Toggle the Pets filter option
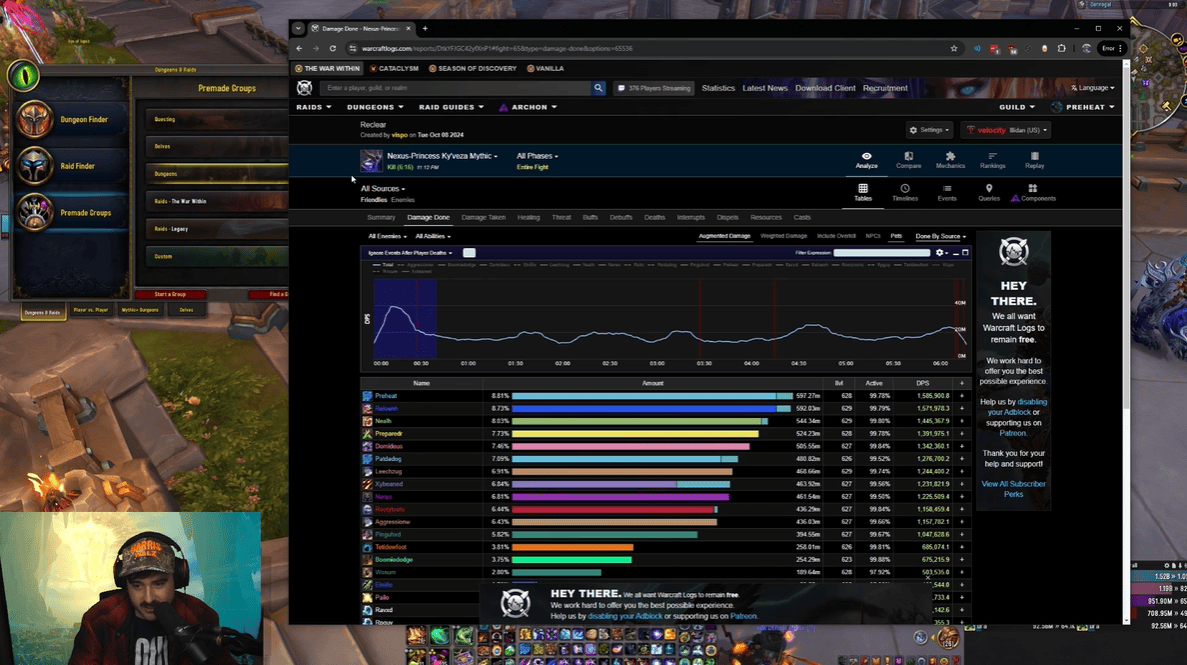This screenshot has width=1187, height=665. 896,236
